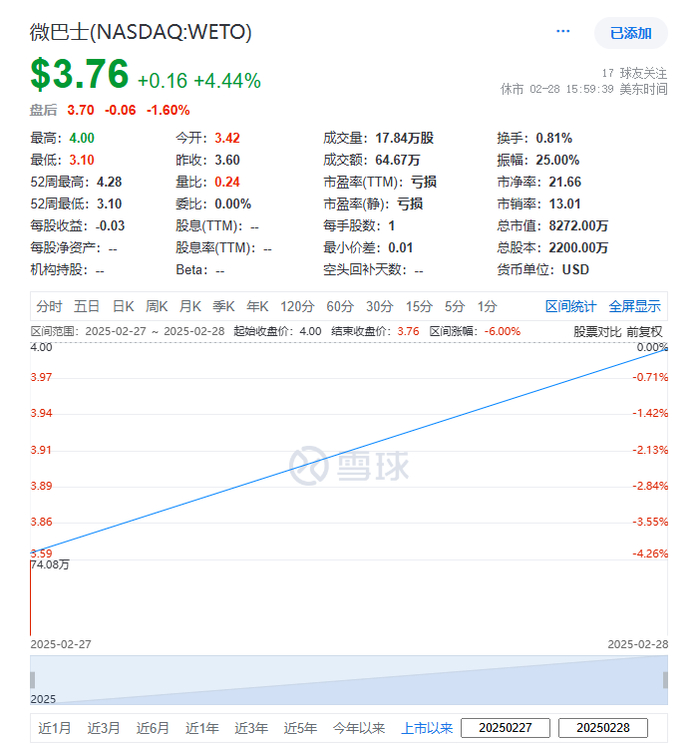Select the 近6月 time range
Screen dimensions: 700x754
[x=152, y=728]
